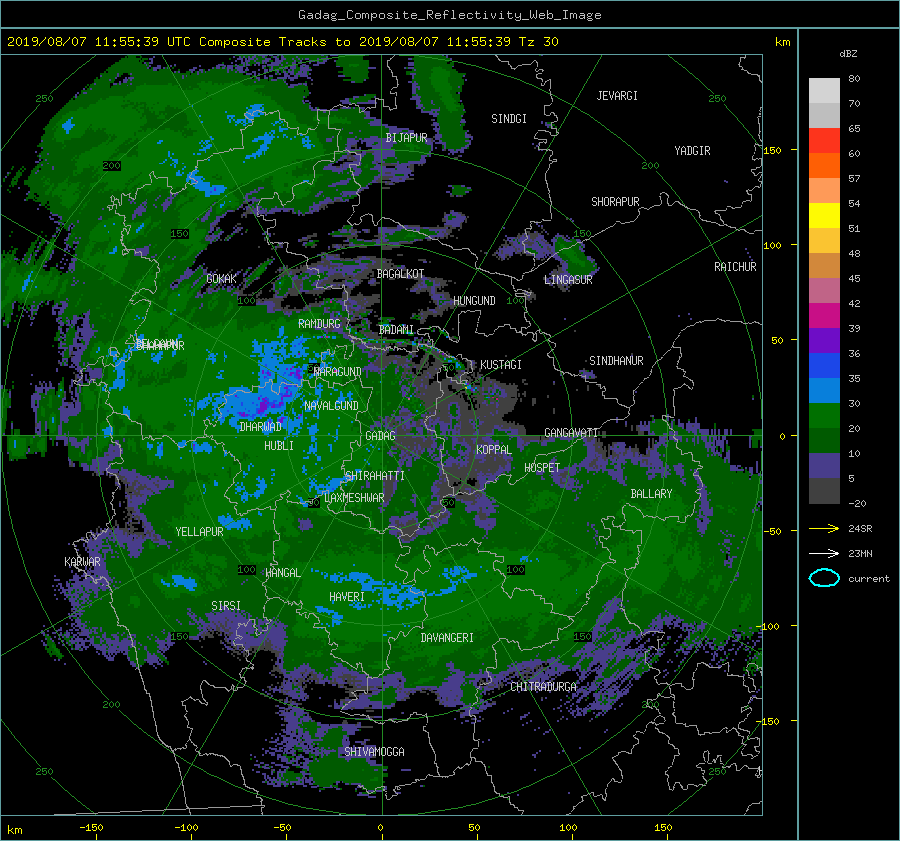Click the YADGIR city label
900x841 pixels.
coord(692,151)
